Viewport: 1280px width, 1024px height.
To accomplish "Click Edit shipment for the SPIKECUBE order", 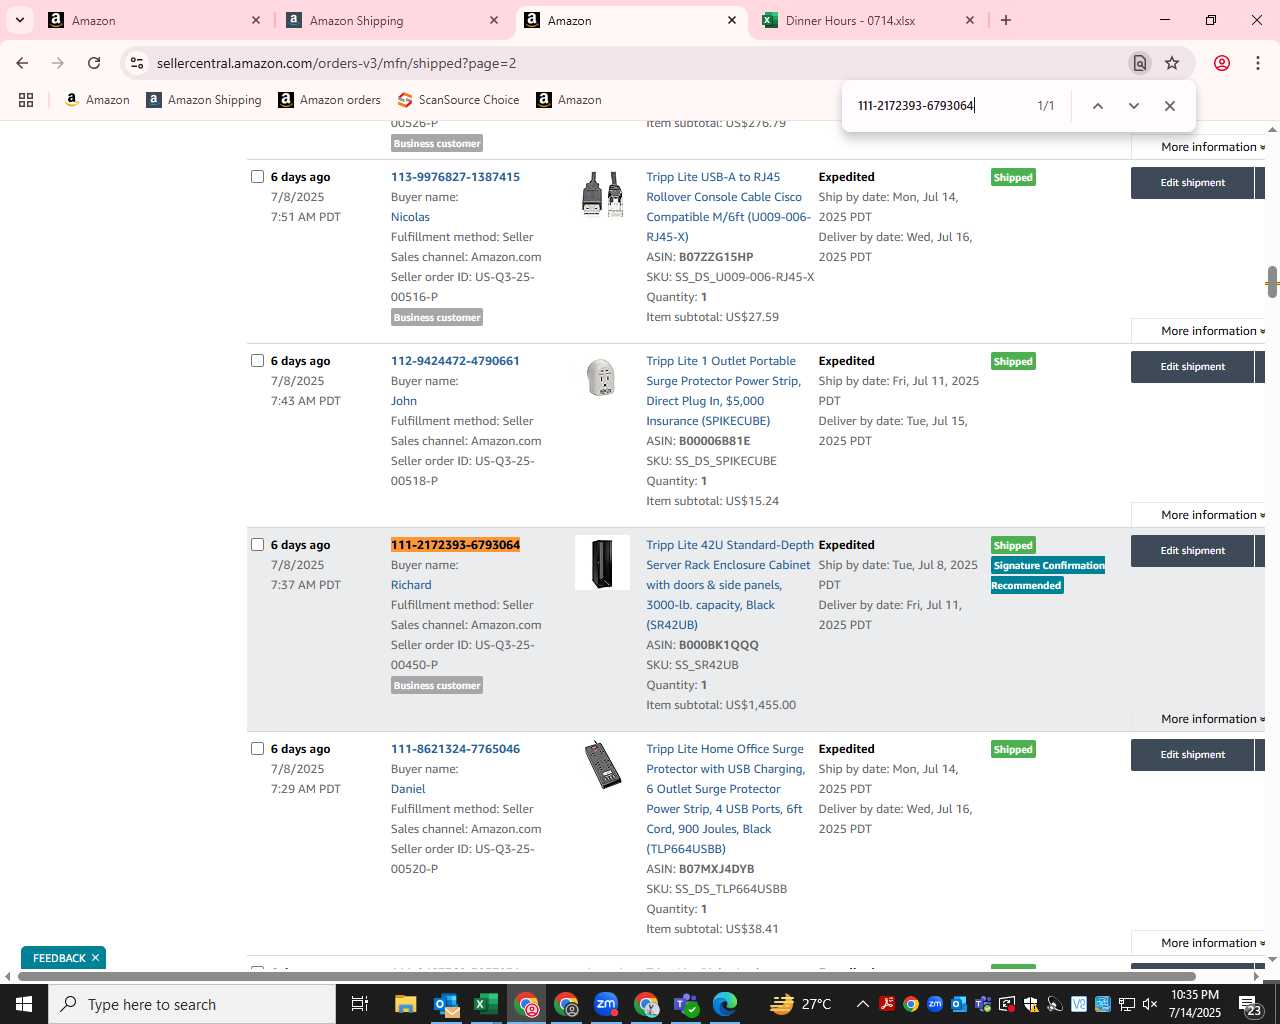I will [x=1192, y=367].
